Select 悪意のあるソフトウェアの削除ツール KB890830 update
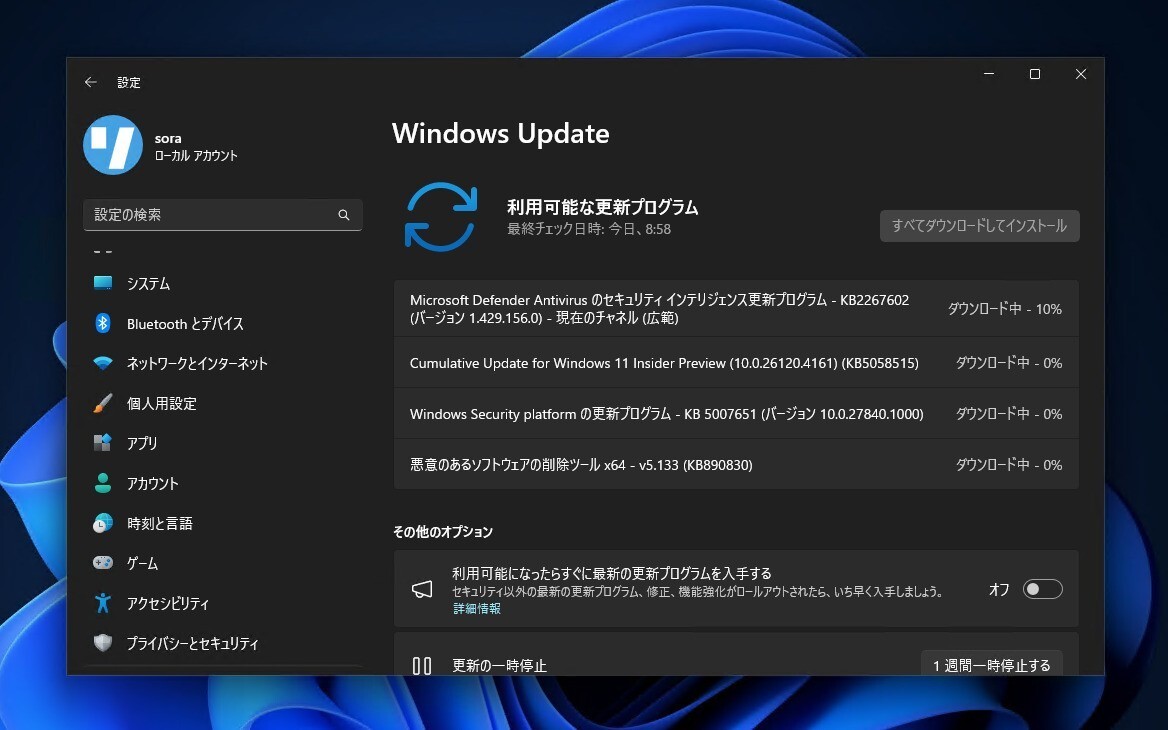1168x730 pixels. (x=736, y=465)
